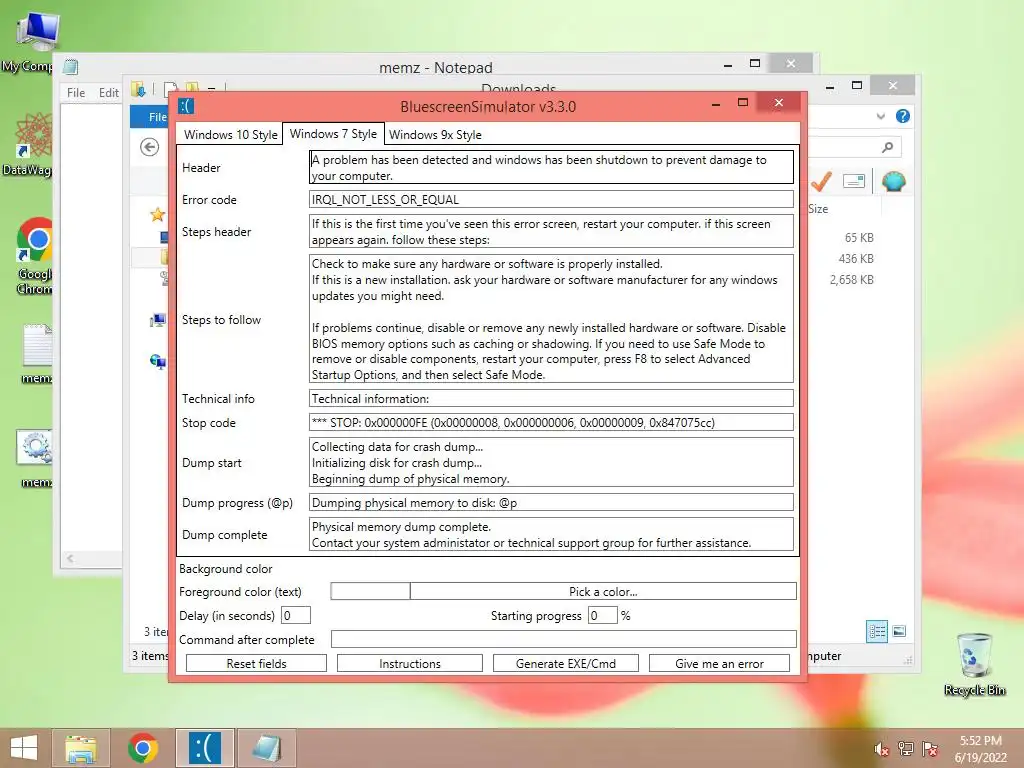Switch to Windows 9x Style tab

click(435, 135)
